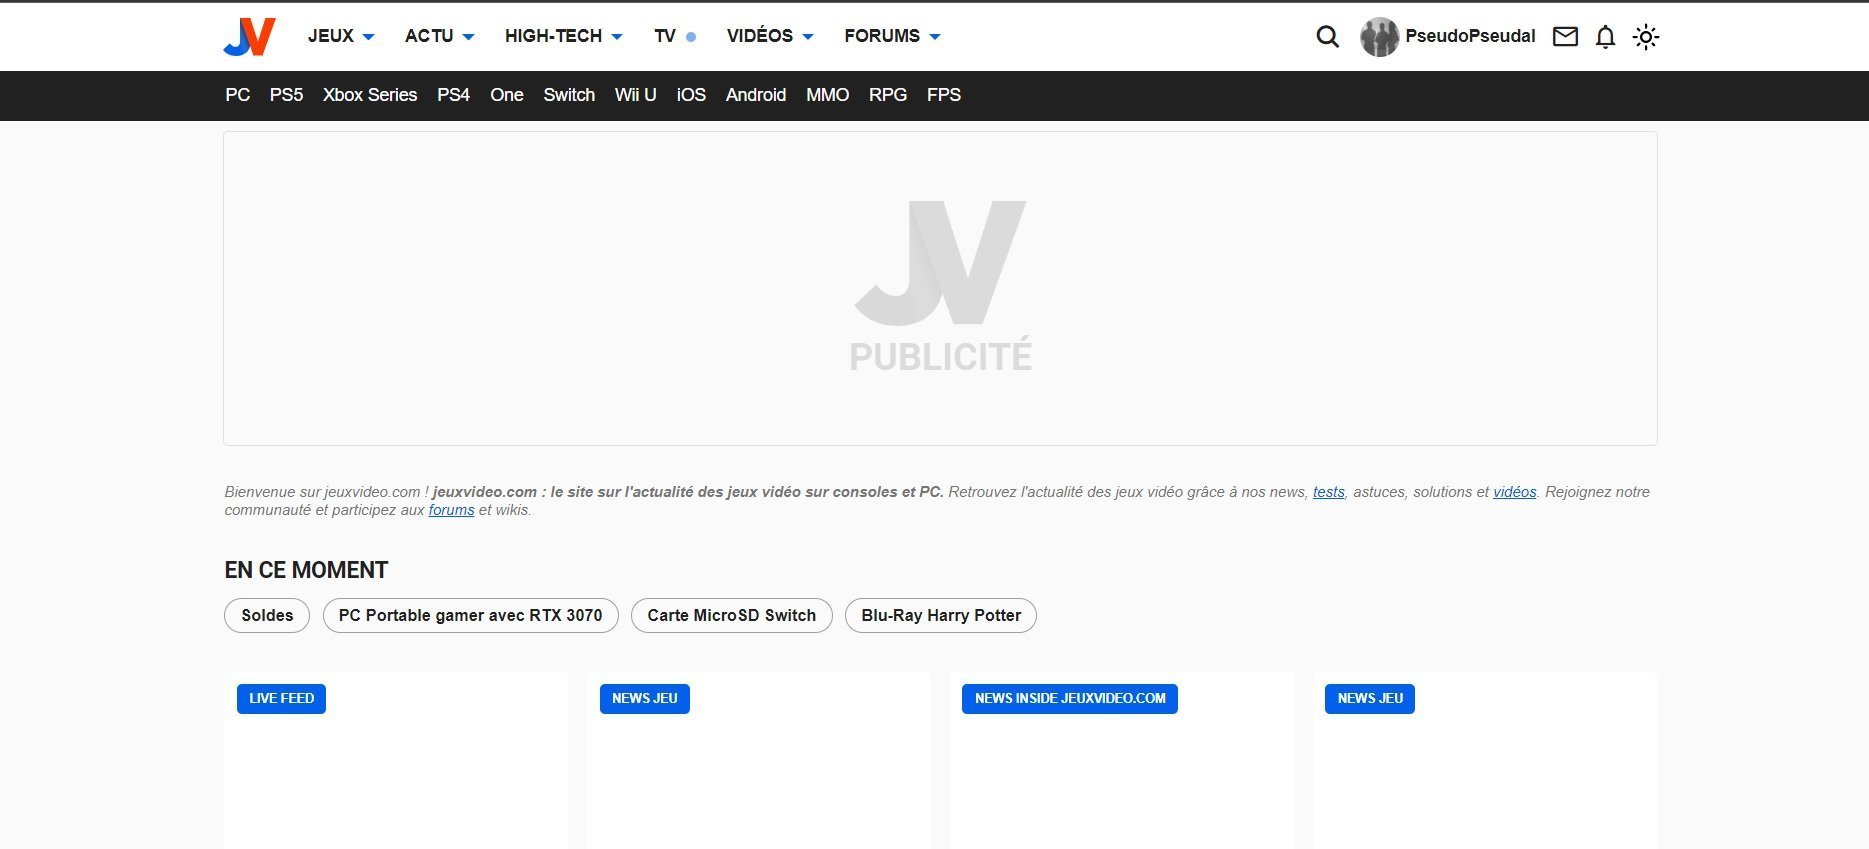Open the FORUMS dropdown menu
This screenshot has width=1869, height=849.
[x=892, y=36]
